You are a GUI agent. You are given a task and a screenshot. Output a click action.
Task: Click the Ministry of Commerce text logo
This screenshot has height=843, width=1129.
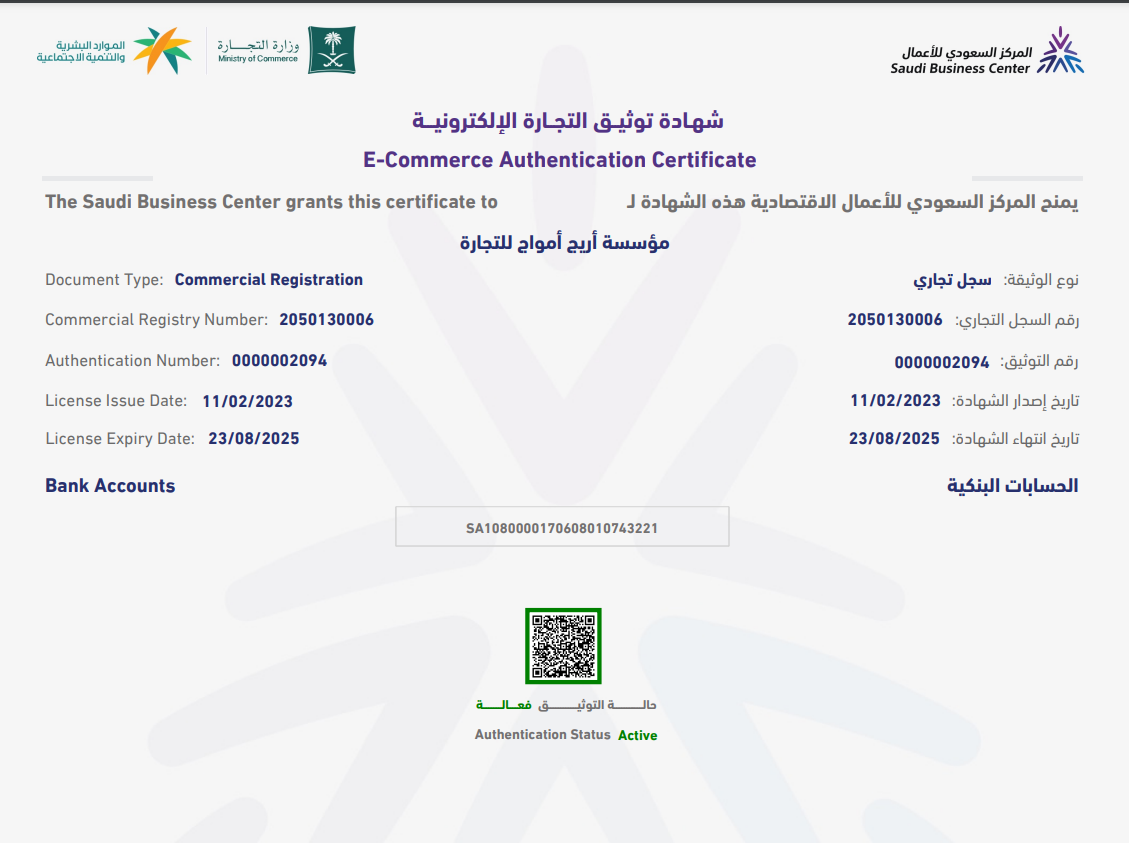coord(258,50)
